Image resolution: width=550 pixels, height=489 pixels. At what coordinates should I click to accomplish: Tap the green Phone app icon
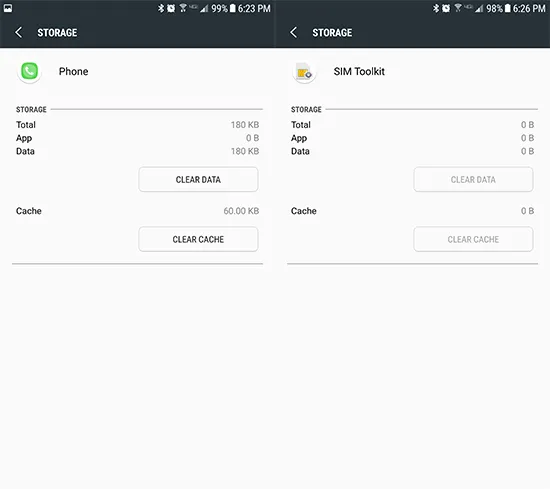pyautogui.click(x=29, y=72)
